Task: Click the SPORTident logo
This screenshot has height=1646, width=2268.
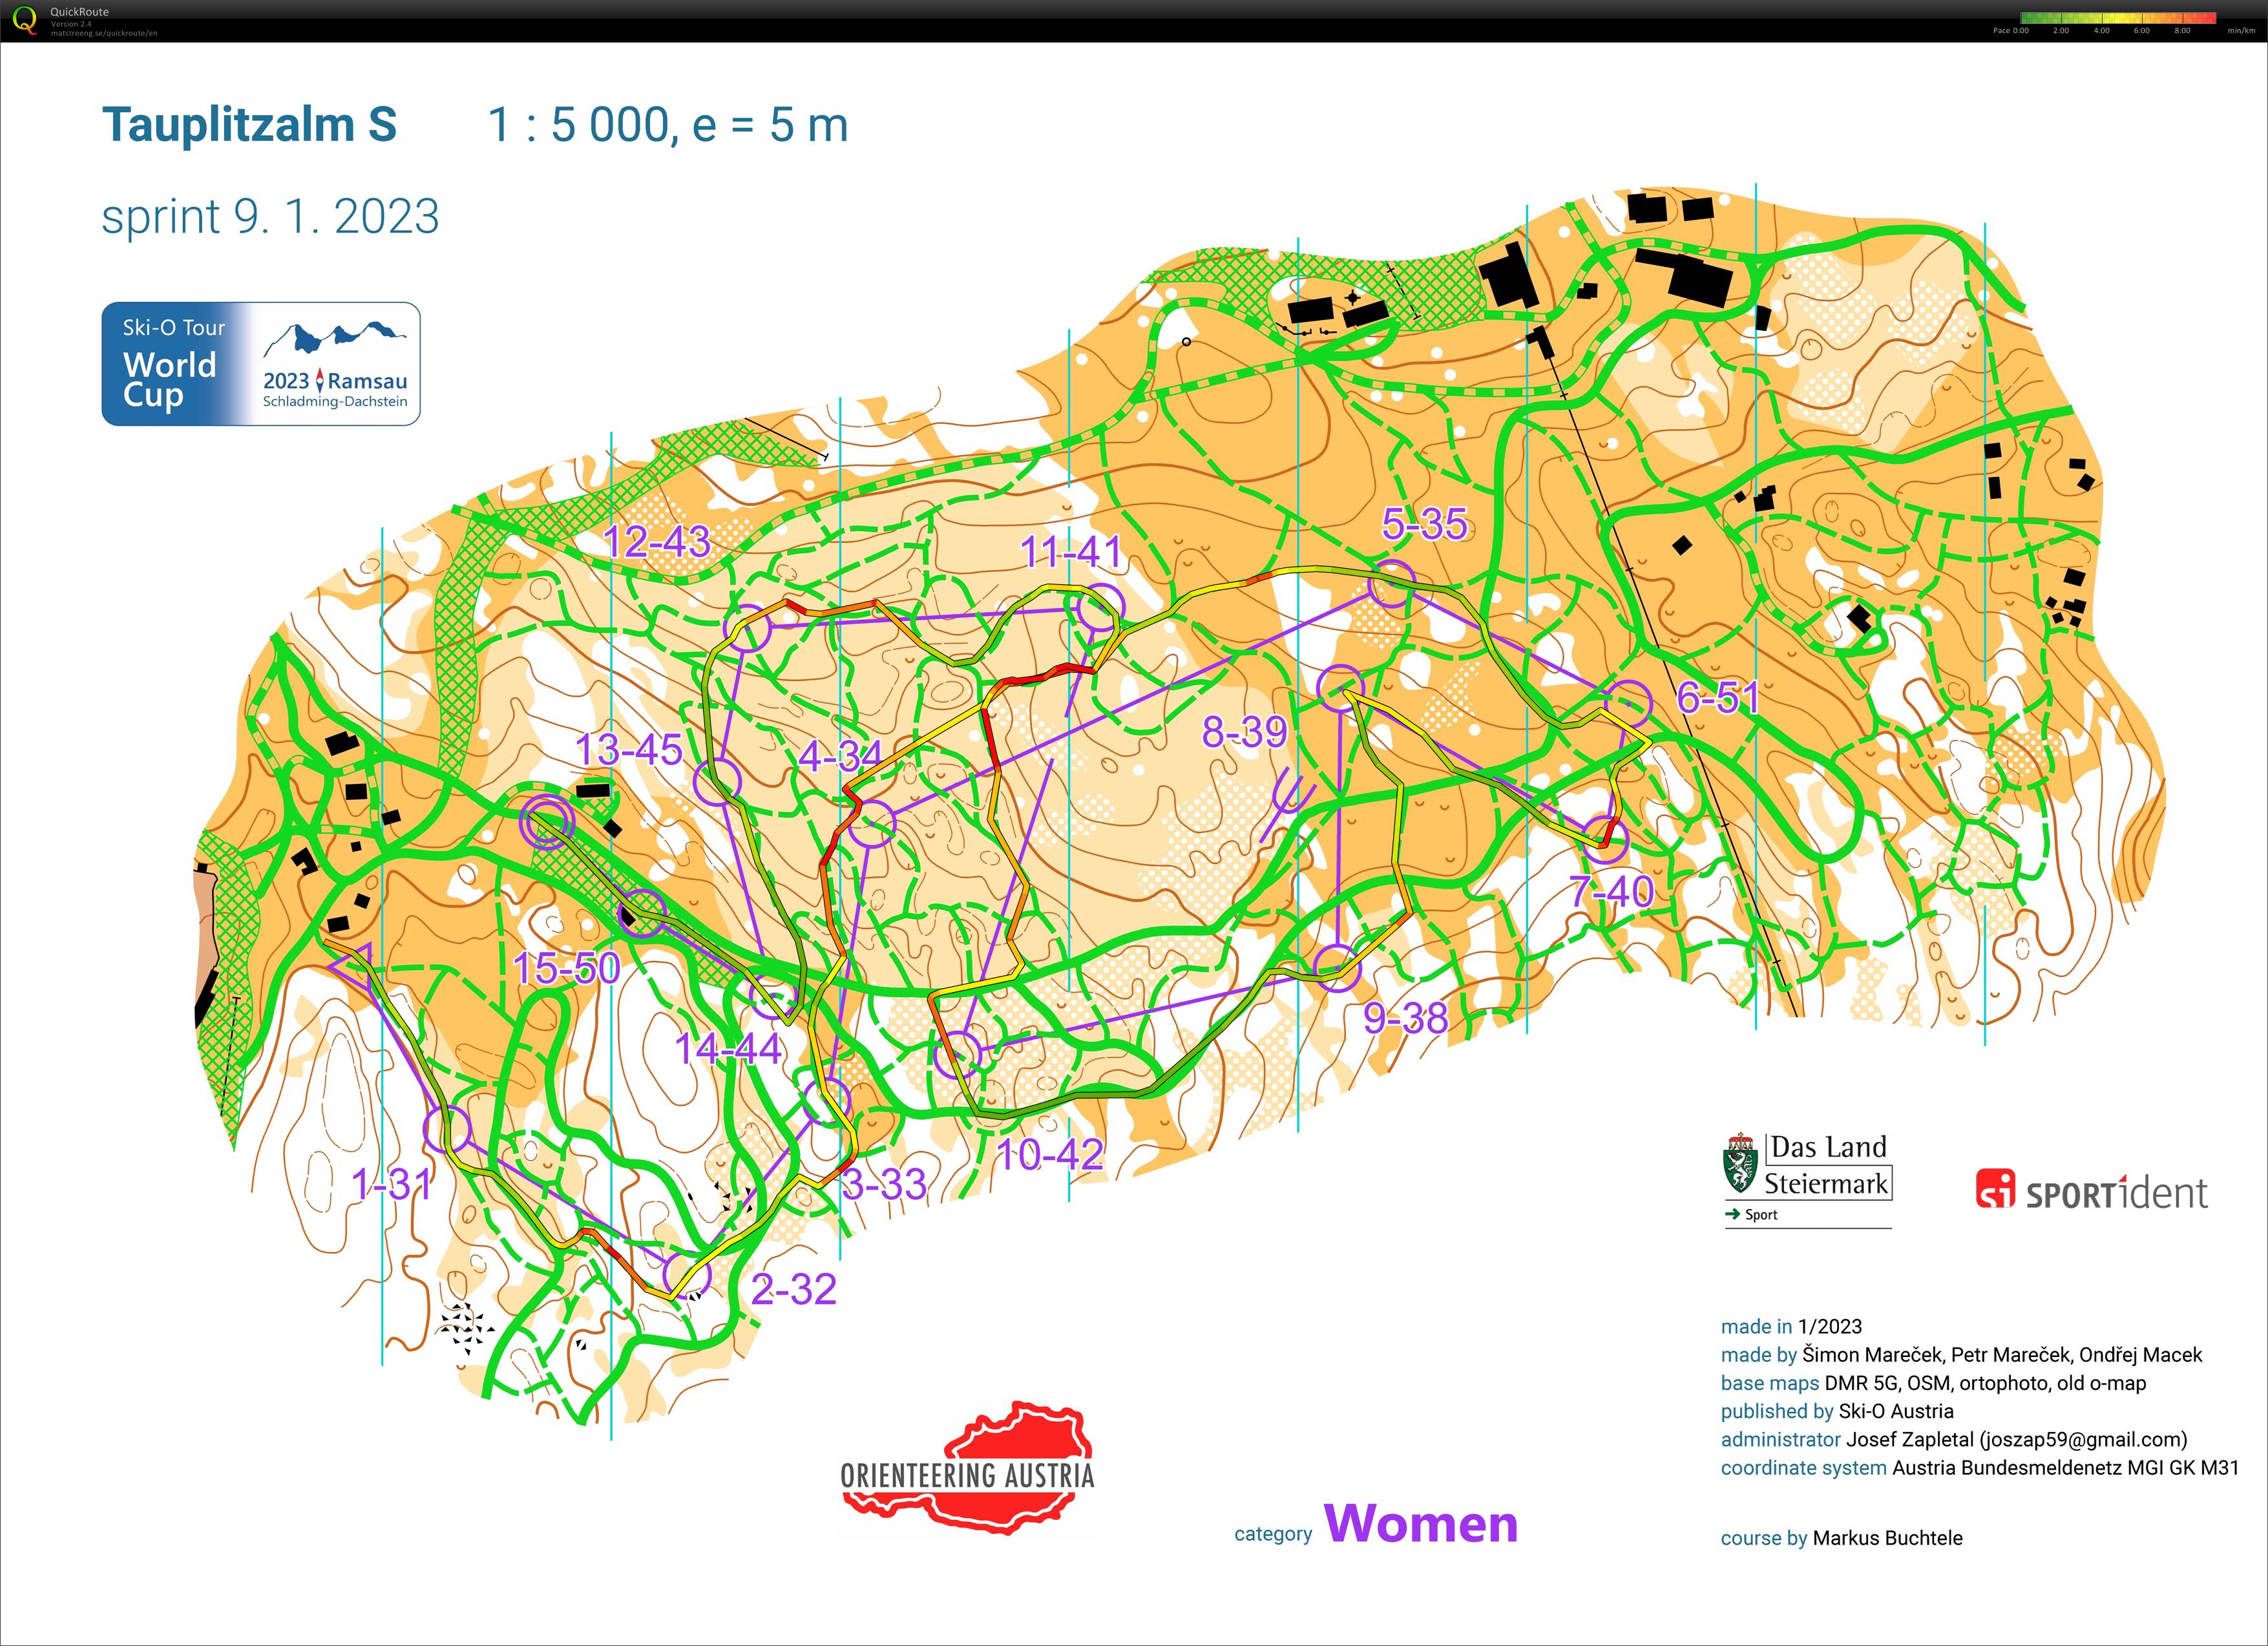Action: [x=2092, y=1189]
